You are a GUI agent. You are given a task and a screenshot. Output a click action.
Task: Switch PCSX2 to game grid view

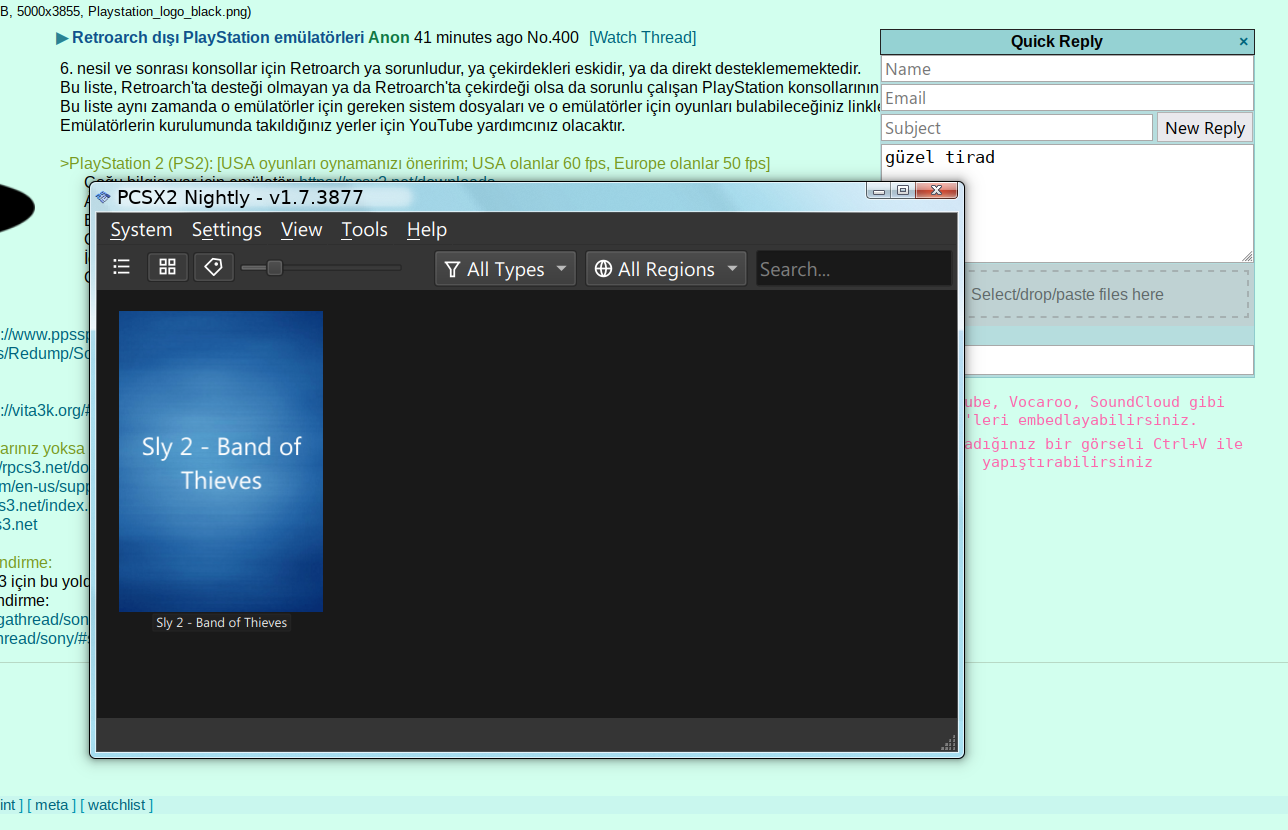[x=168, y=267]
